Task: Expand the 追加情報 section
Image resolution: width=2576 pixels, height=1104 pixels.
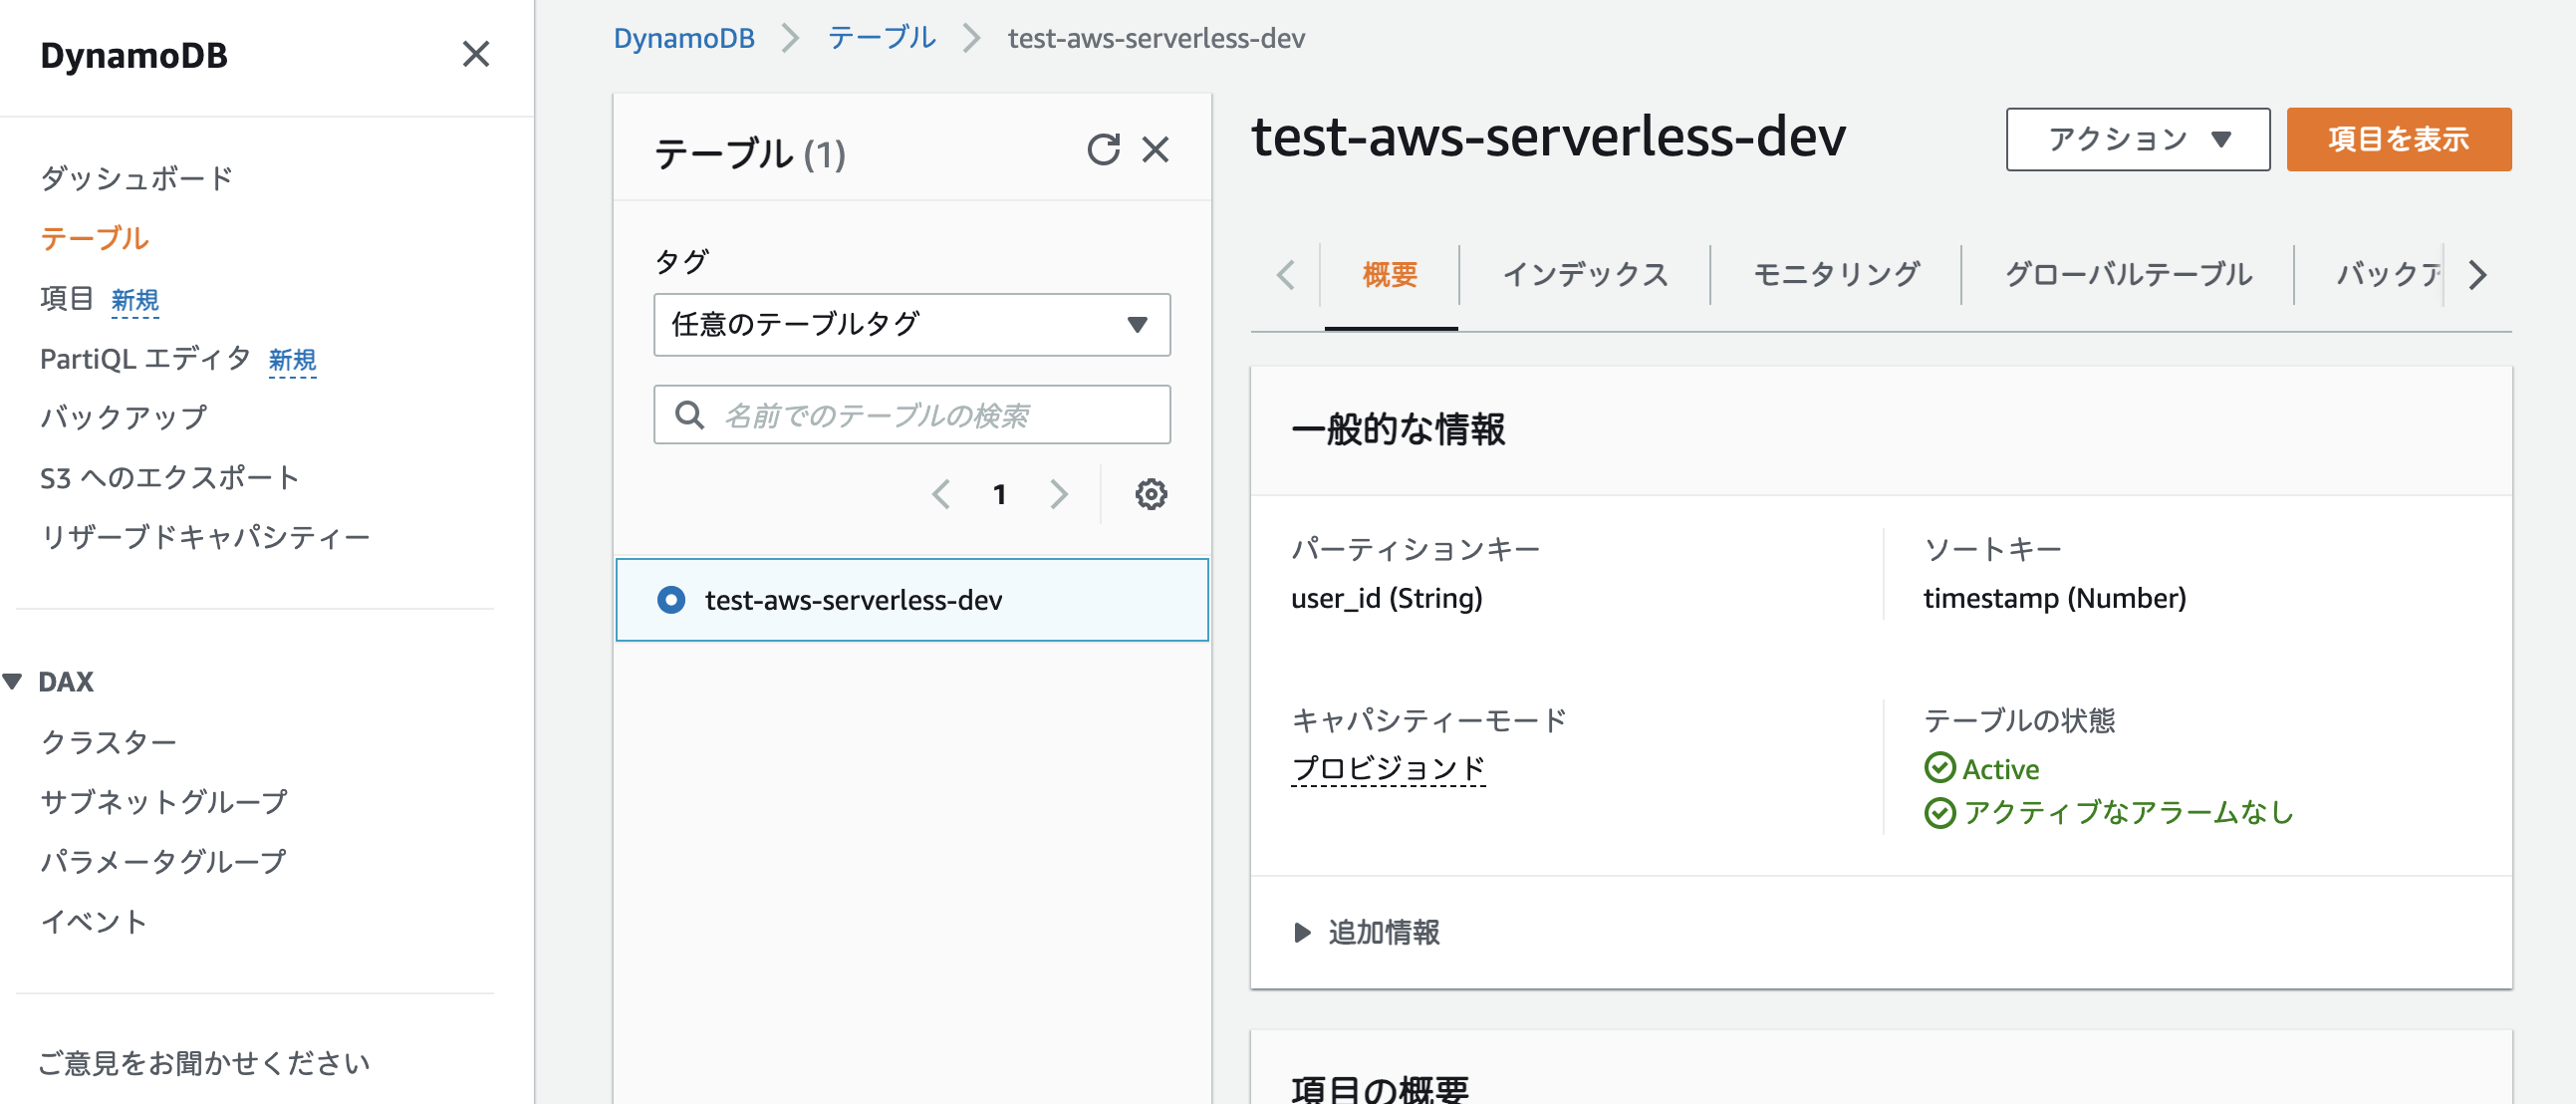Action: pyautogui.click(x=1366, y=933)
